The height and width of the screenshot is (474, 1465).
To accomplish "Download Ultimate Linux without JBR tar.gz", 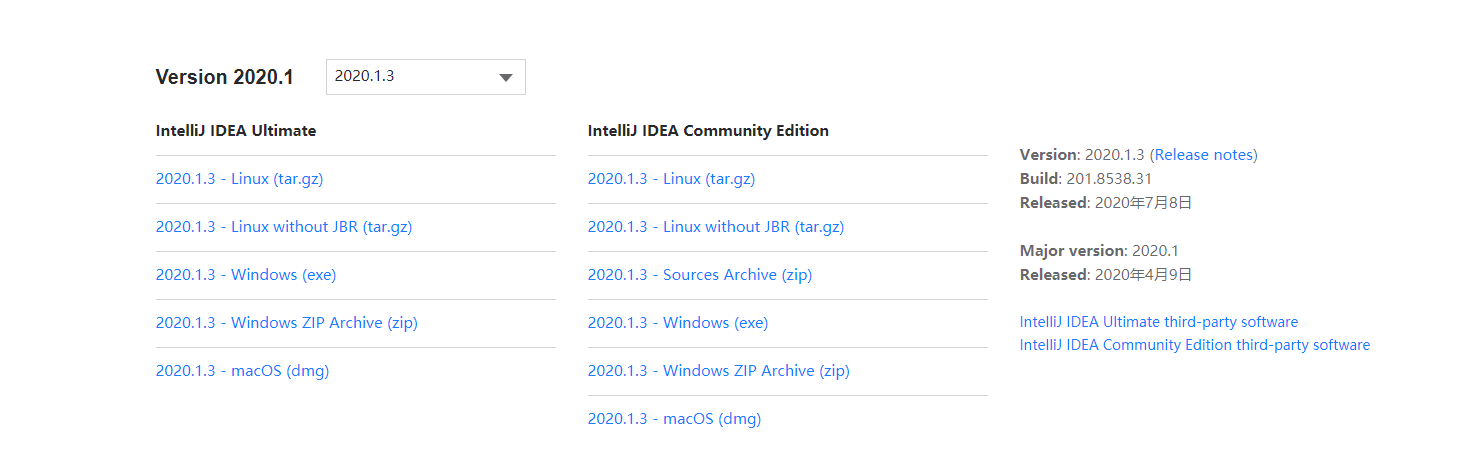I will click(x=284, y=227).
